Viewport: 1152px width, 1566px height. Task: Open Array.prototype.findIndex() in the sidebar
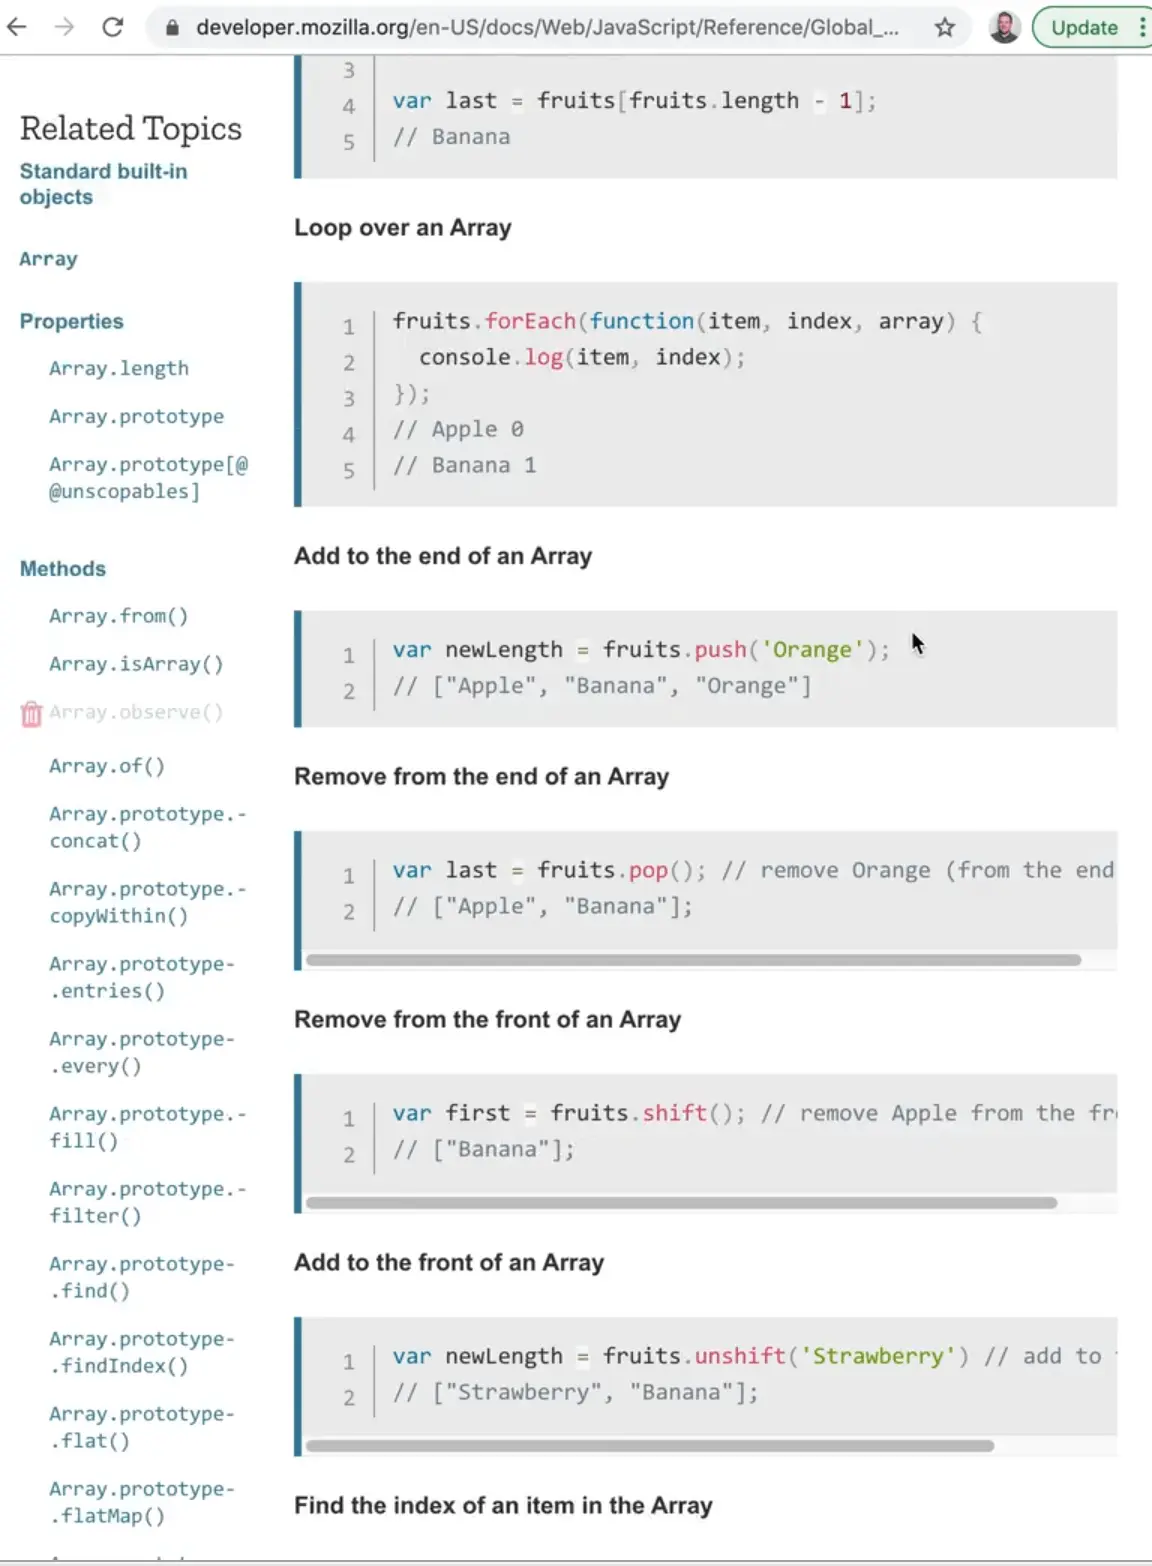[x=141, y=1352]
